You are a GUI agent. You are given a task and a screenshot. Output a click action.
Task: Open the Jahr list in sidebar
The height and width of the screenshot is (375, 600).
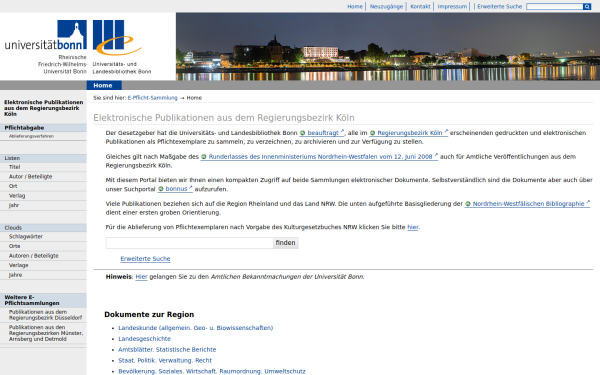[x=14, y=205]
